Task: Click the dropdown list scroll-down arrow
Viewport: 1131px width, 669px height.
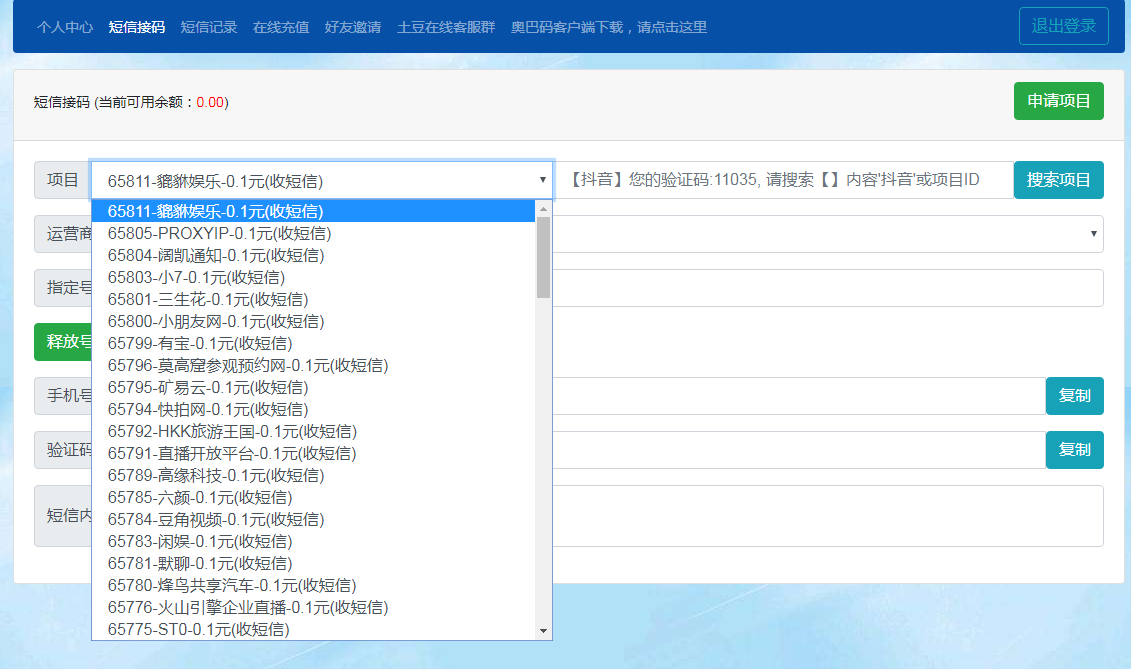Action: (544, 631)
